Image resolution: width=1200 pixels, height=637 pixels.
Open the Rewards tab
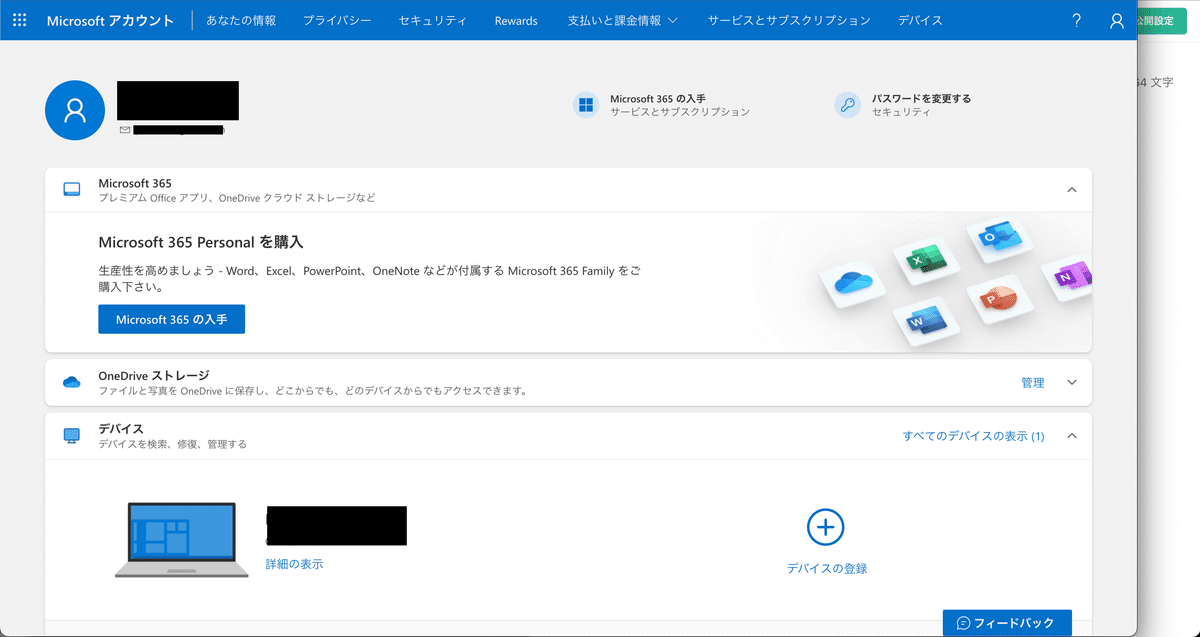pyautogui.click(x=516, y=20)
